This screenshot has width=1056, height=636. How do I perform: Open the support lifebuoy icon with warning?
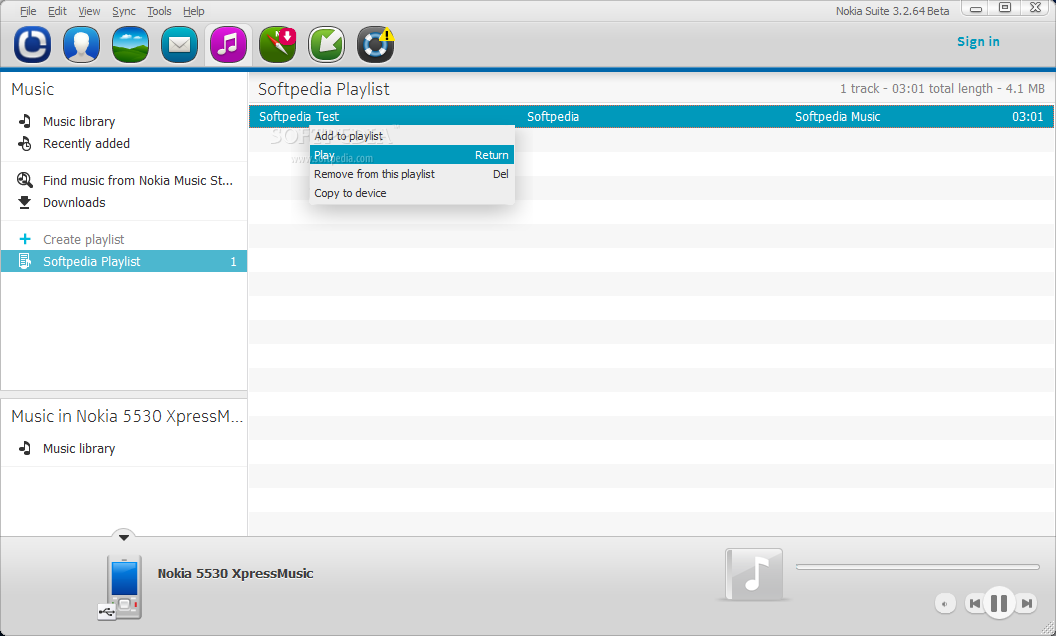[375, 44]
